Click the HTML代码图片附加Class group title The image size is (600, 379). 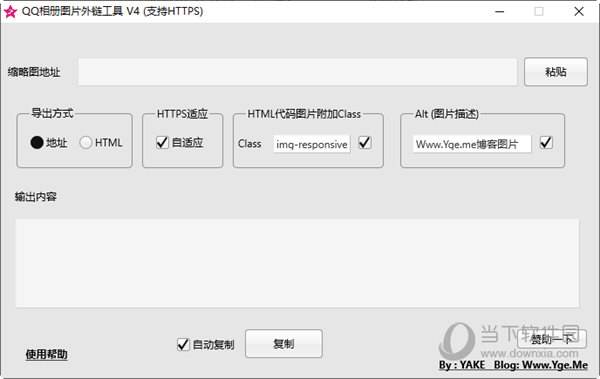pos(304,114)
